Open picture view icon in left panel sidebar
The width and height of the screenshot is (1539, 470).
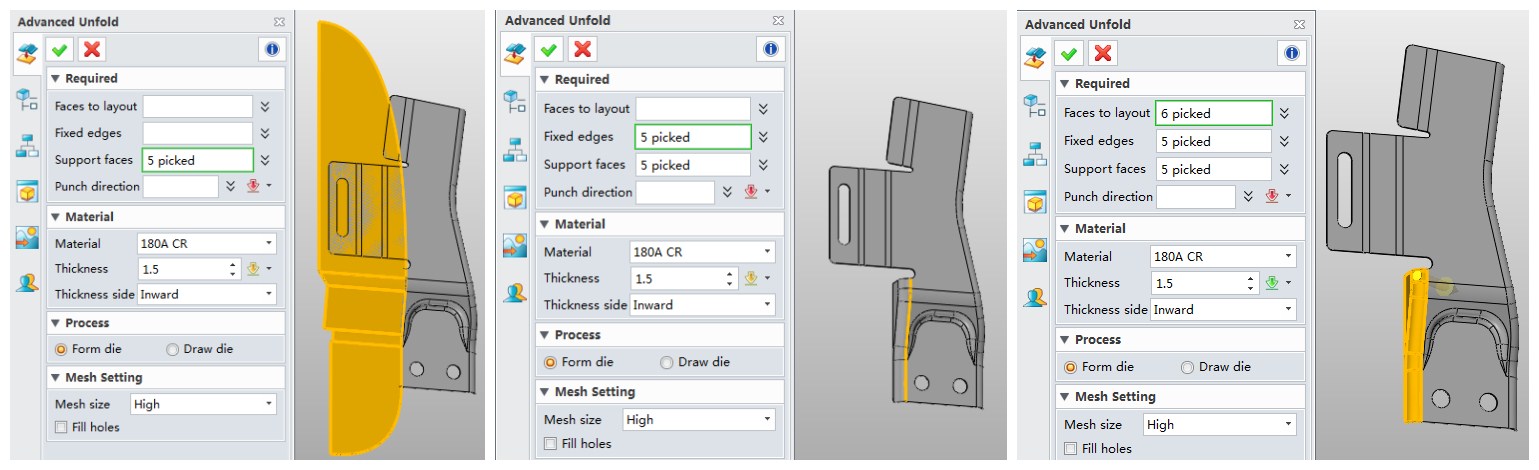(x=27, y=237)
